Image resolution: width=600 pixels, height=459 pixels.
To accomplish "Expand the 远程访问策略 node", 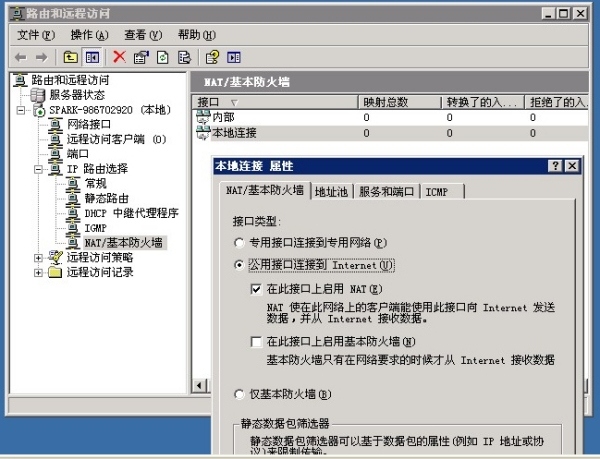I will pyautogui.click(x=38, y=258).
